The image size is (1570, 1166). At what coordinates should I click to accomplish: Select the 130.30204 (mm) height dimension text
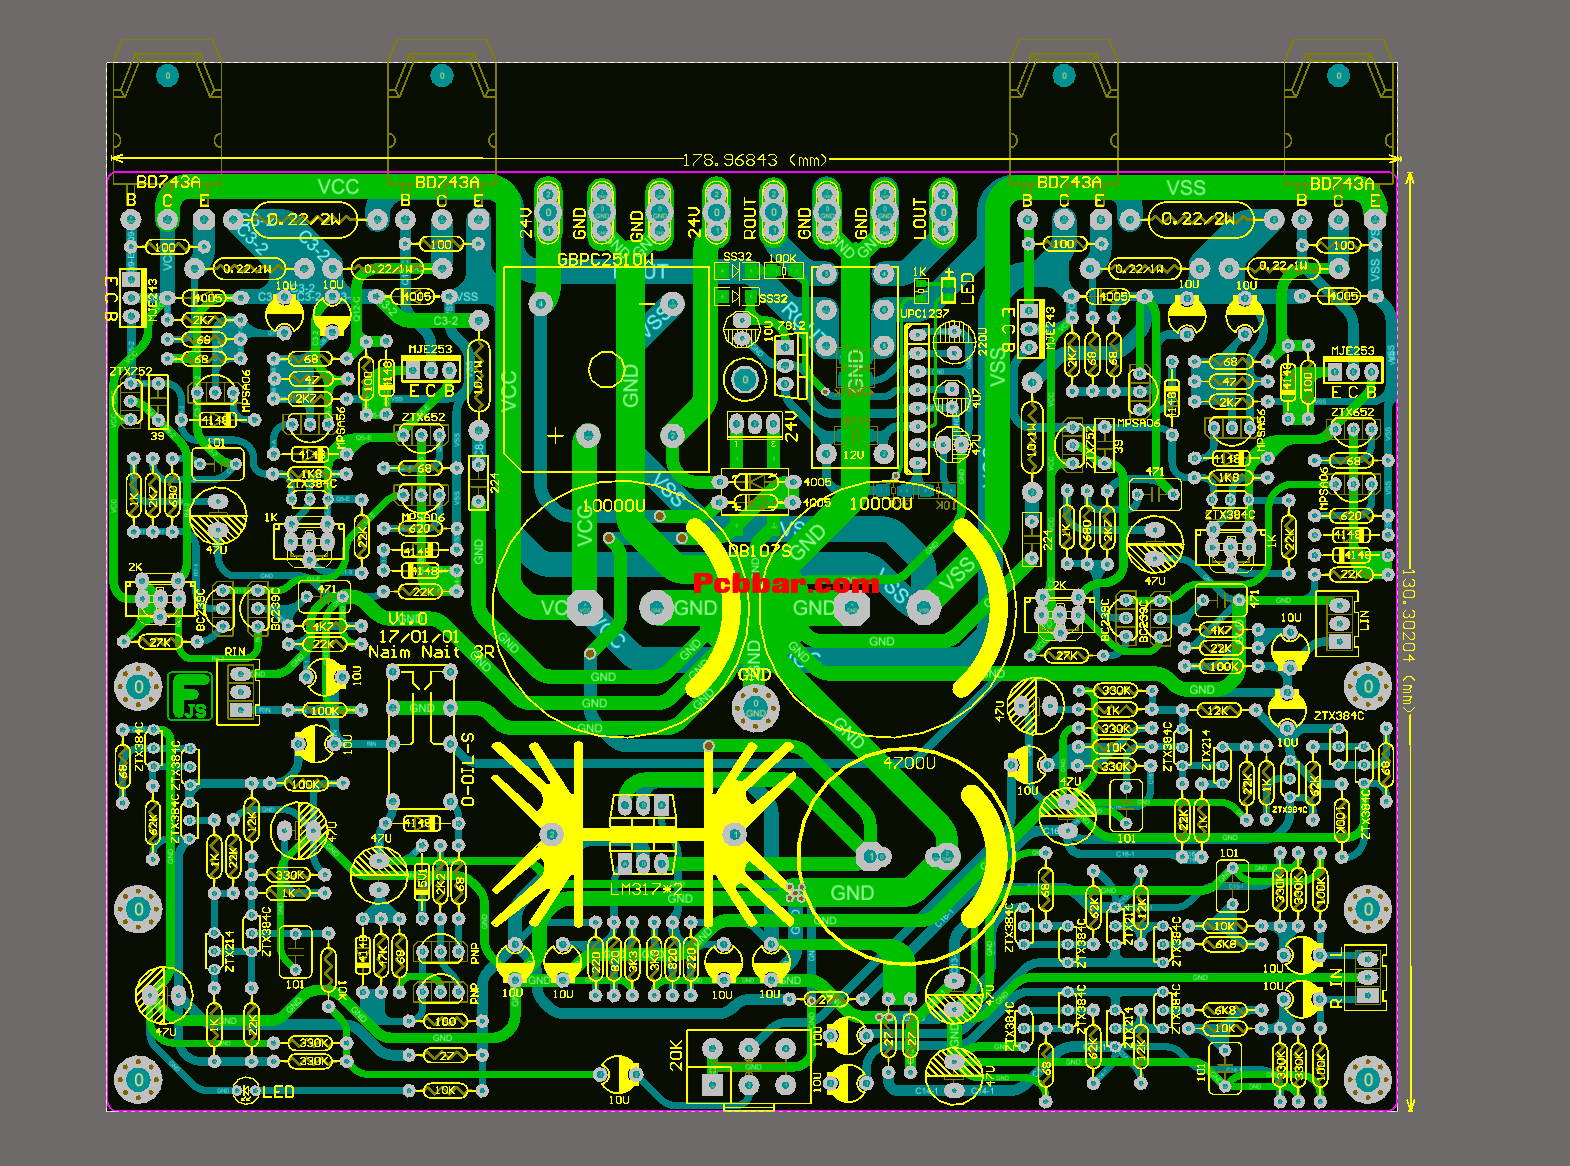[x=1408, y=641]
